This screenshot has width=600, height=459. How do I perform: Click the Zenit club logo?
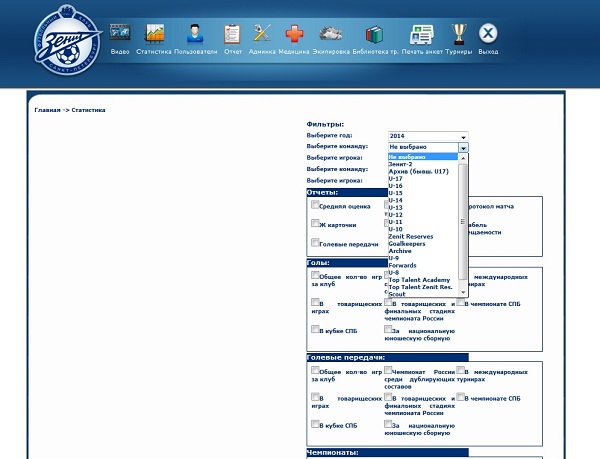click(x=67, y=41)
